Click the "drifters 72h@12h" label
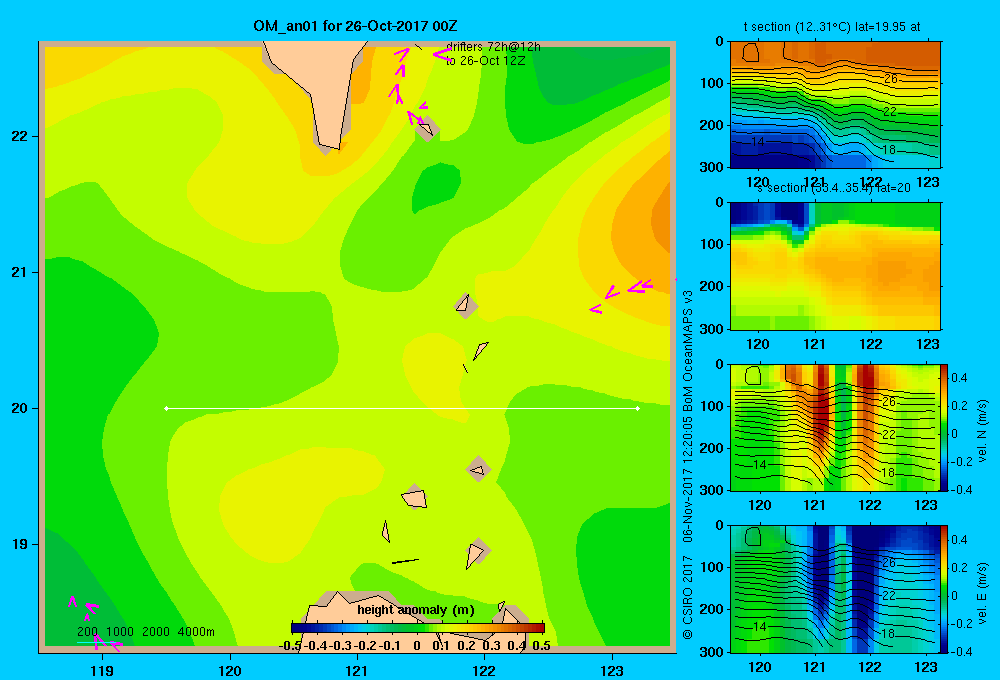 [494, 47]
